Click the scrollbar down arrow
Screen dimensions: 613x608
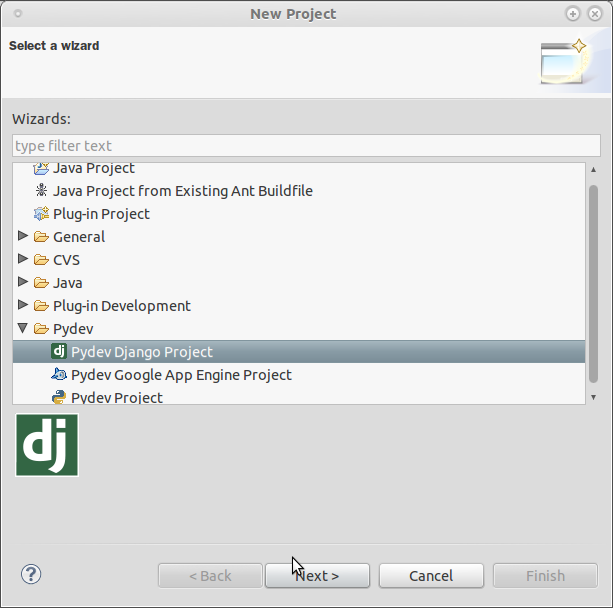pyautogui.click(x=593, y=397)
